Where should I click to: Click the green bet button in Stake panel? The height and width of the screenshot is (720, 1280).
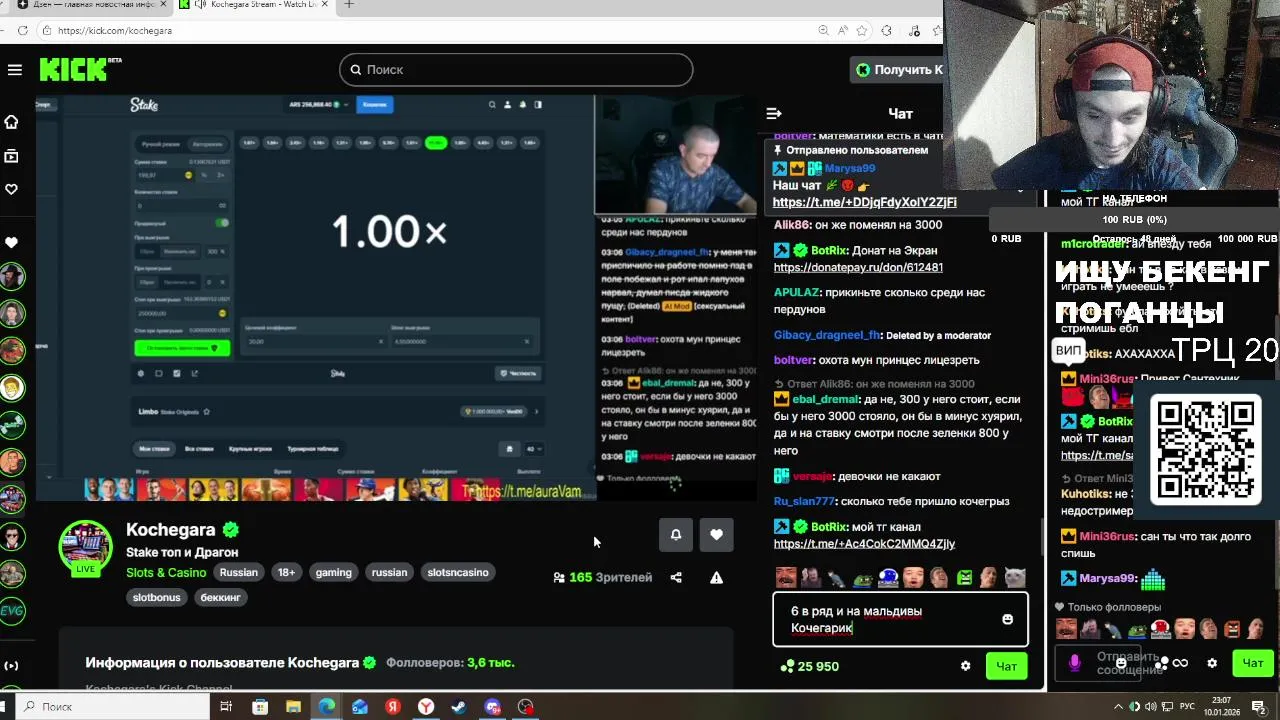coord(182,348)
